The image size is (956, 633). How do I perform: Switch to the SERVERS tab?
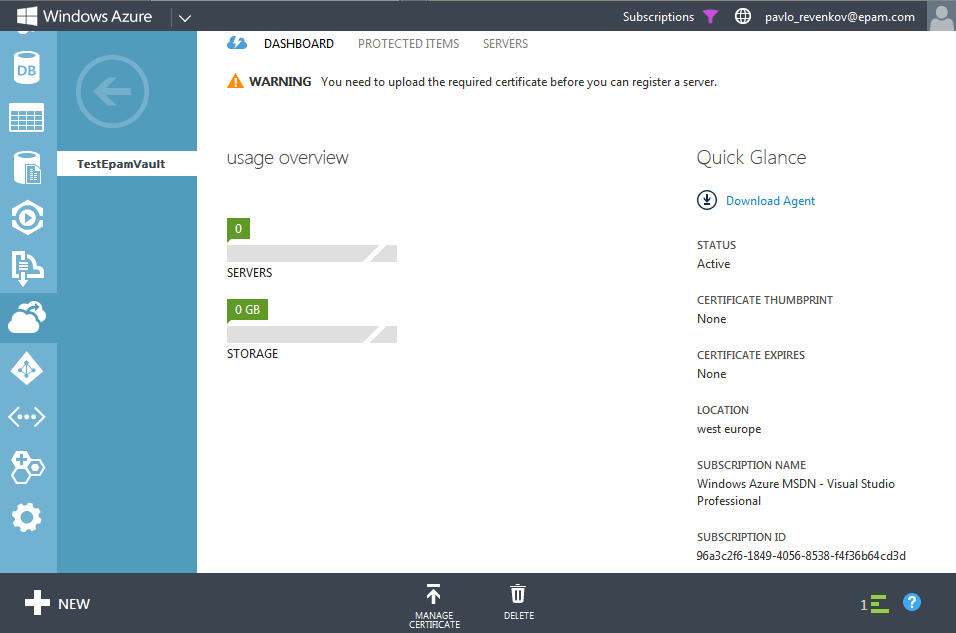point(505,43)
